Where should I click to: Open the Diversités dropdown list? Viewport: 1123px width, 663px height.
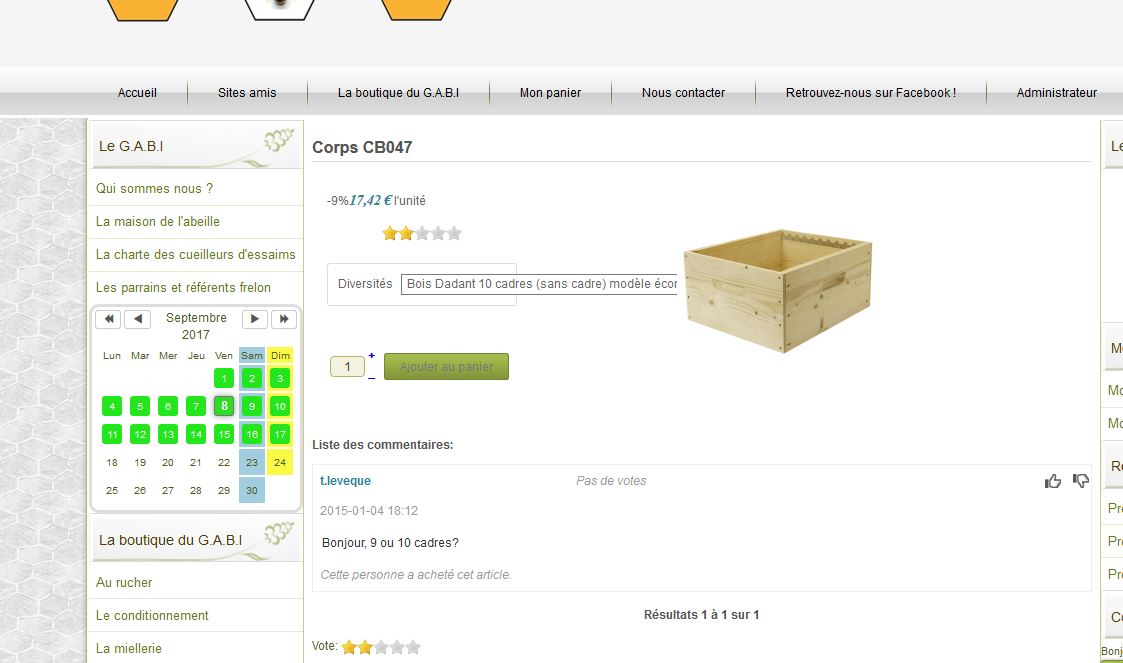[539, 284]
